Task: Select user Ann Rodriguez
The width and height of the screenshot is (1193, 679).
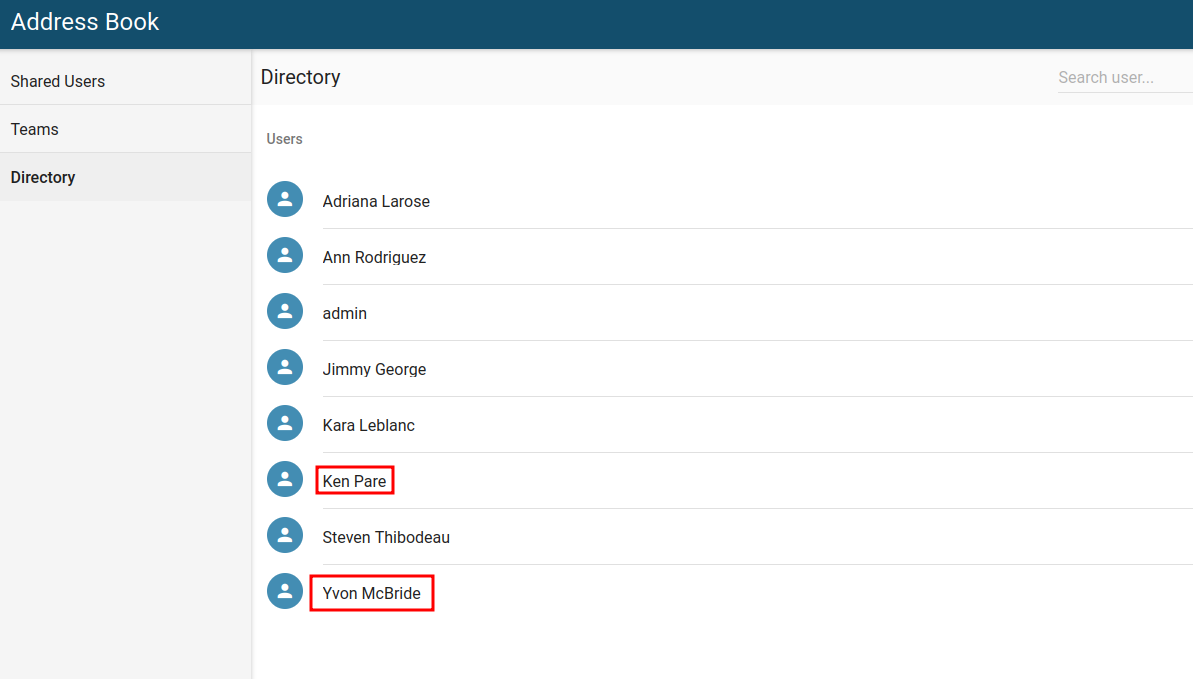Action: [374, 257]
